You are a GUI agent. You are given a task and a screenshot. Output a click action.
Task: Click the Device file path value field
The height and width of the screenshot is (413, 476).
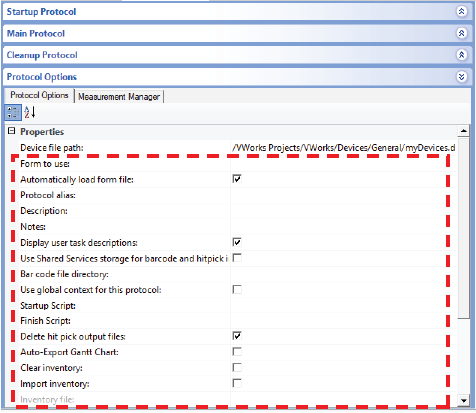point(344,148)
